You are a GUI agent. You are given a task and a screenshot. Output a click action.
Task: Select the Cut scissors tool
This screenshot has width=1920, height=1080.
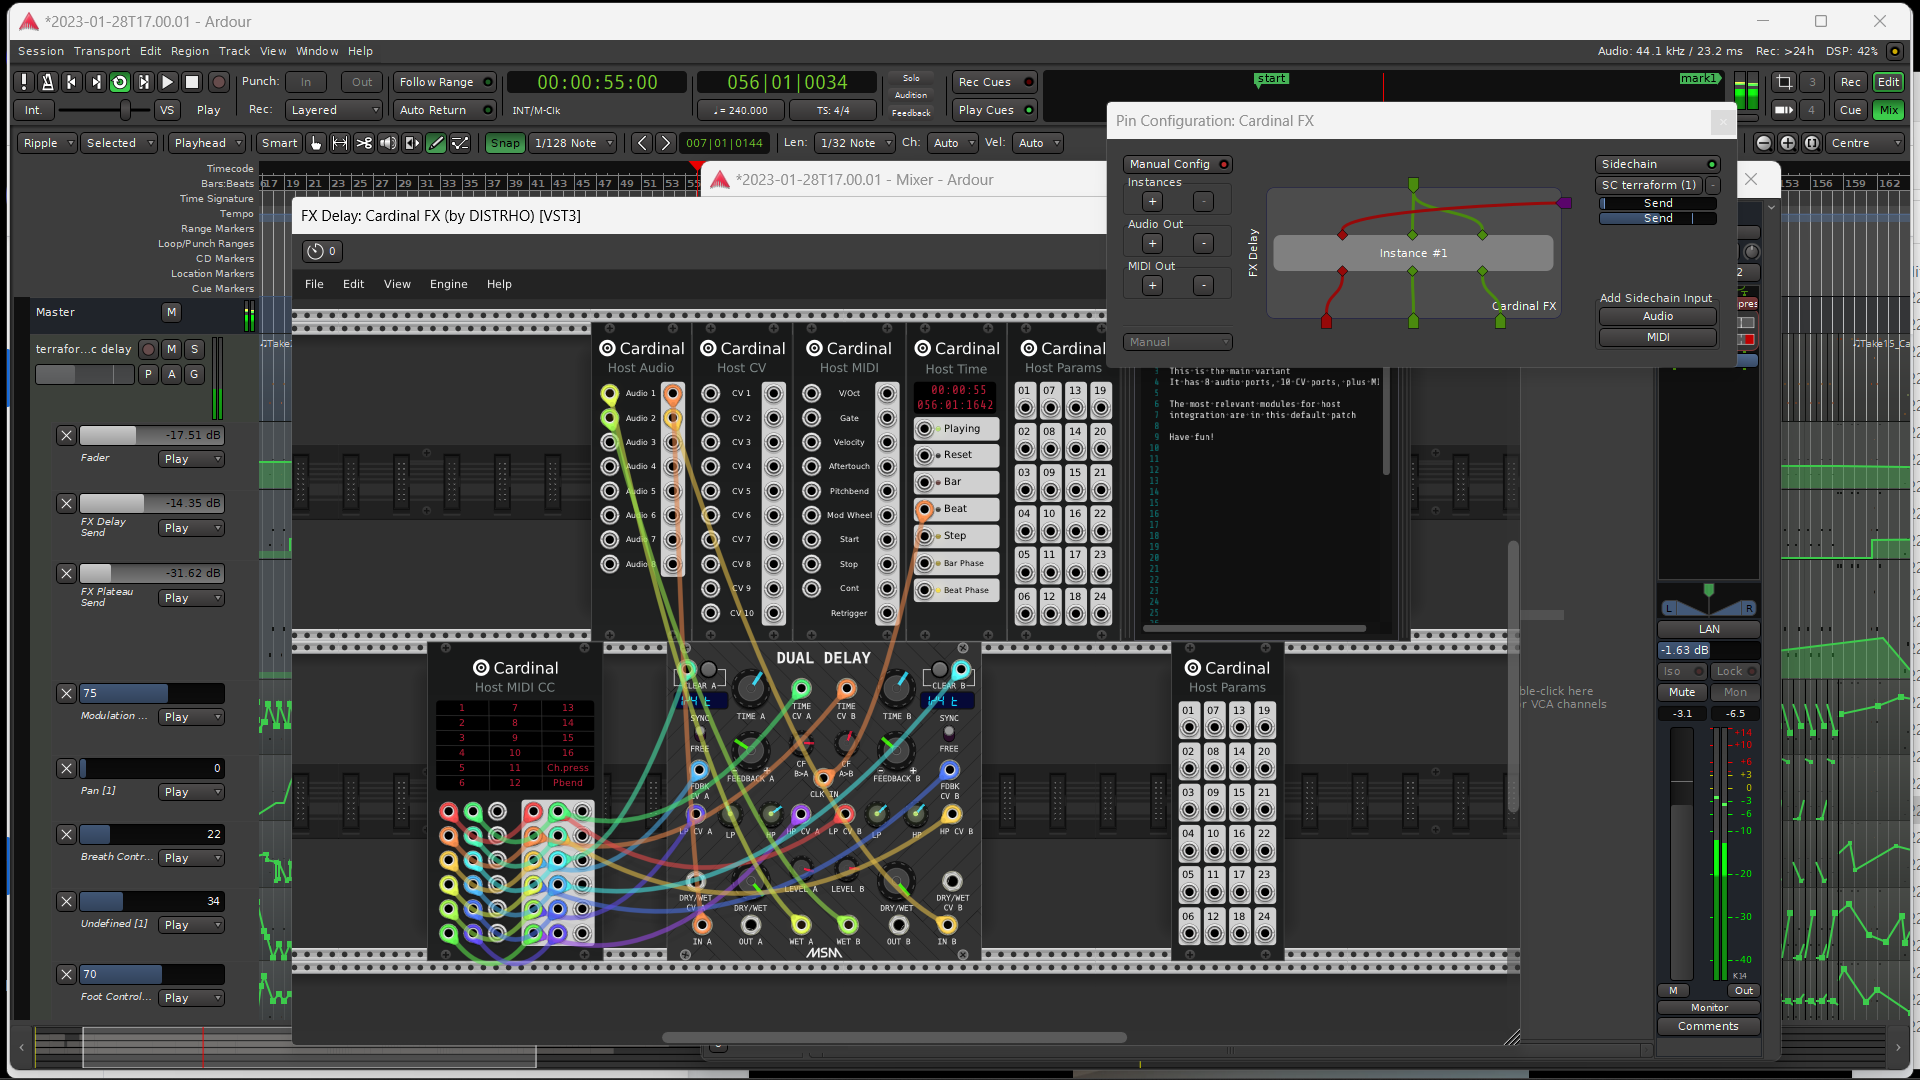[364, 143]
